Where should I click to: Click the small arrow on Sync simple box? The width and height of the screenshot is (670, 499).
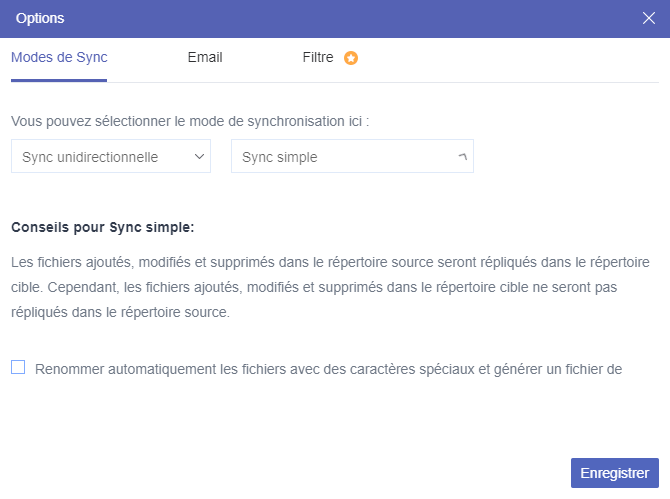coord(461,157)
